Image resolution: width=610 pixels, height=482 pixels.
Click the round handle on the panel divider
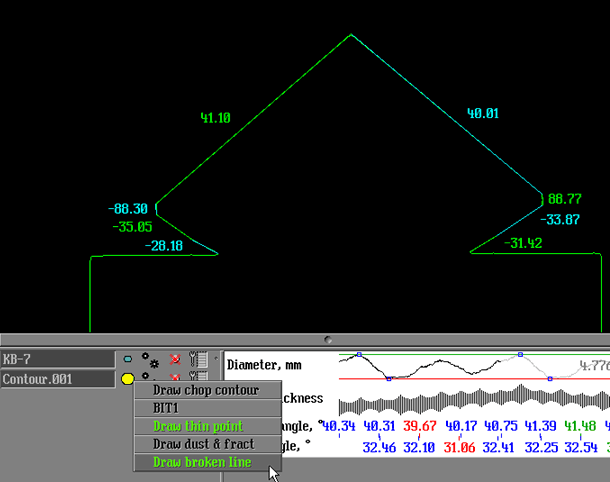(x=329, y=340)
